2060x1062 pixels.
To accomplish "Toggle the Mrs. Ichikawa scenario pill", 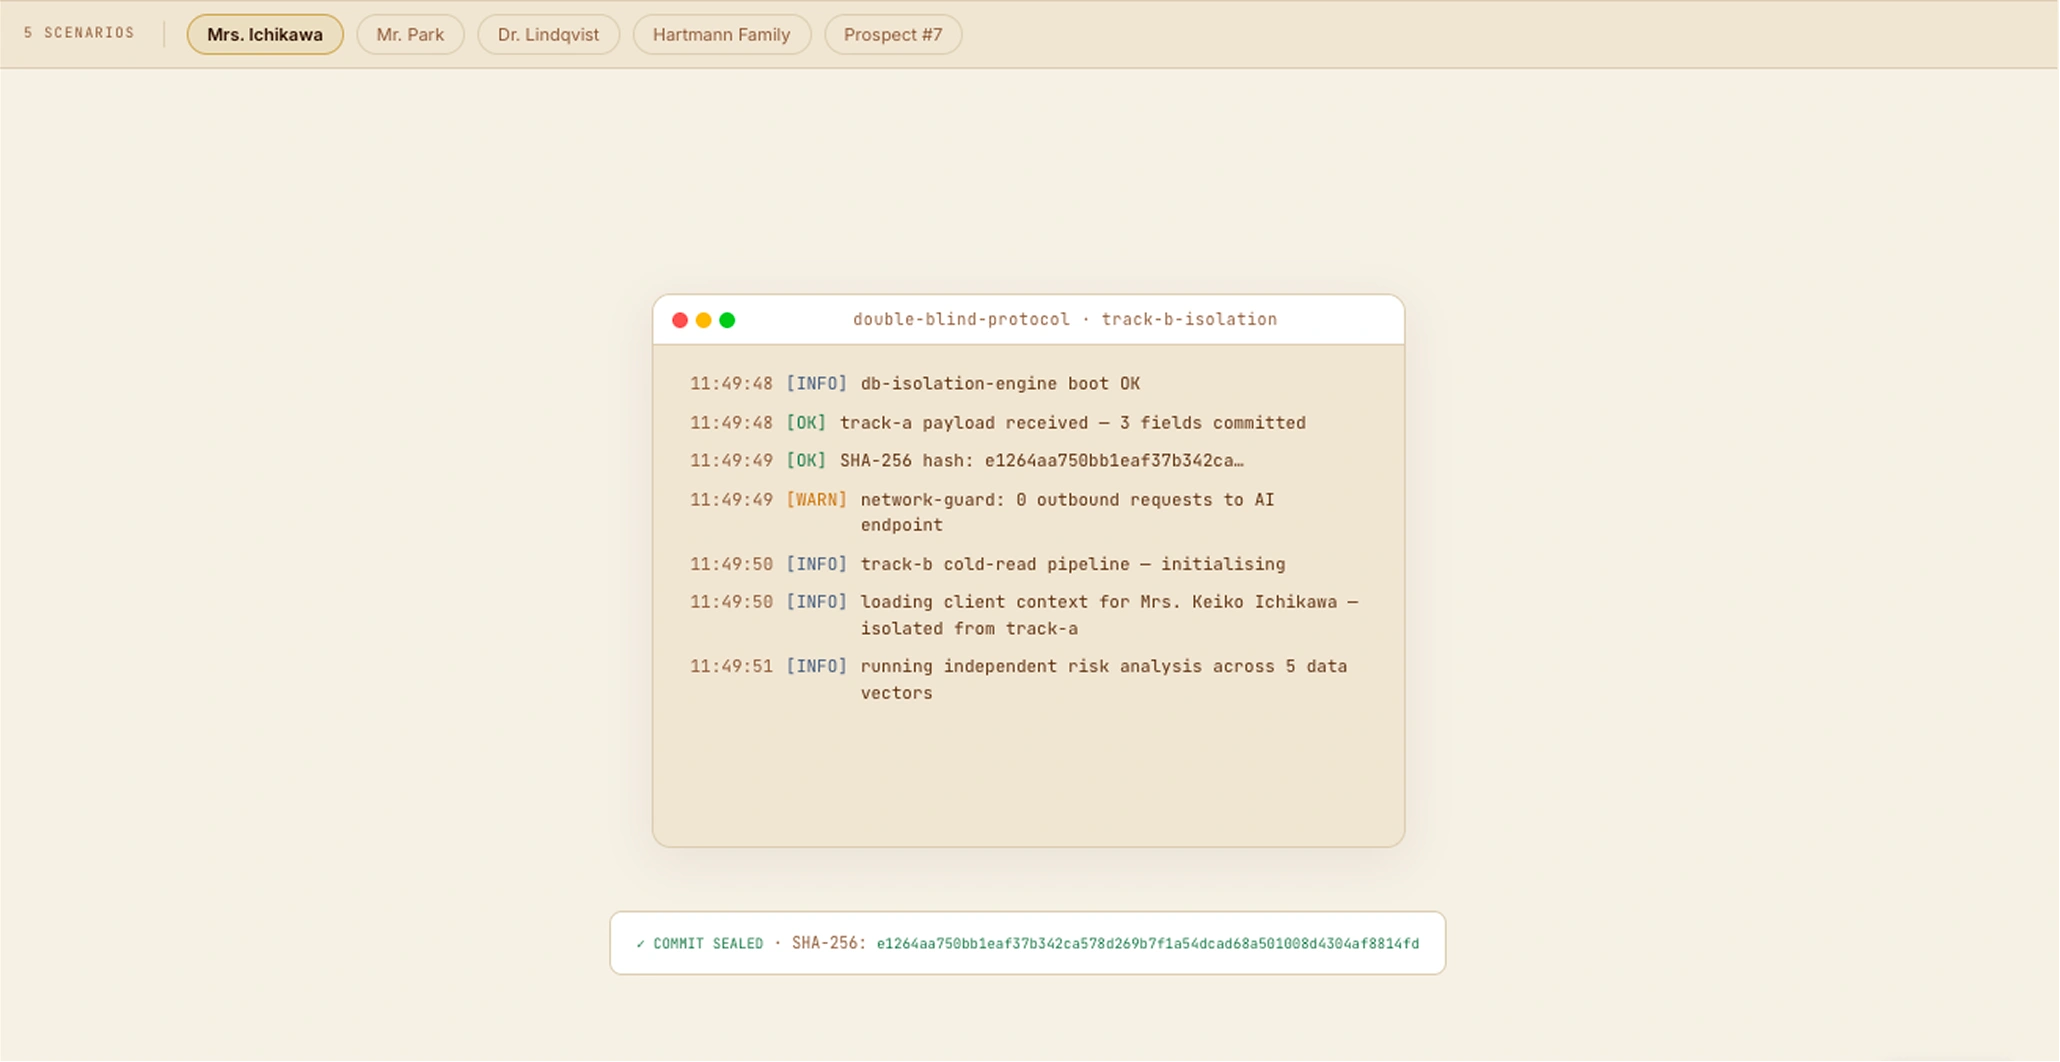I will tap(264, 34).
